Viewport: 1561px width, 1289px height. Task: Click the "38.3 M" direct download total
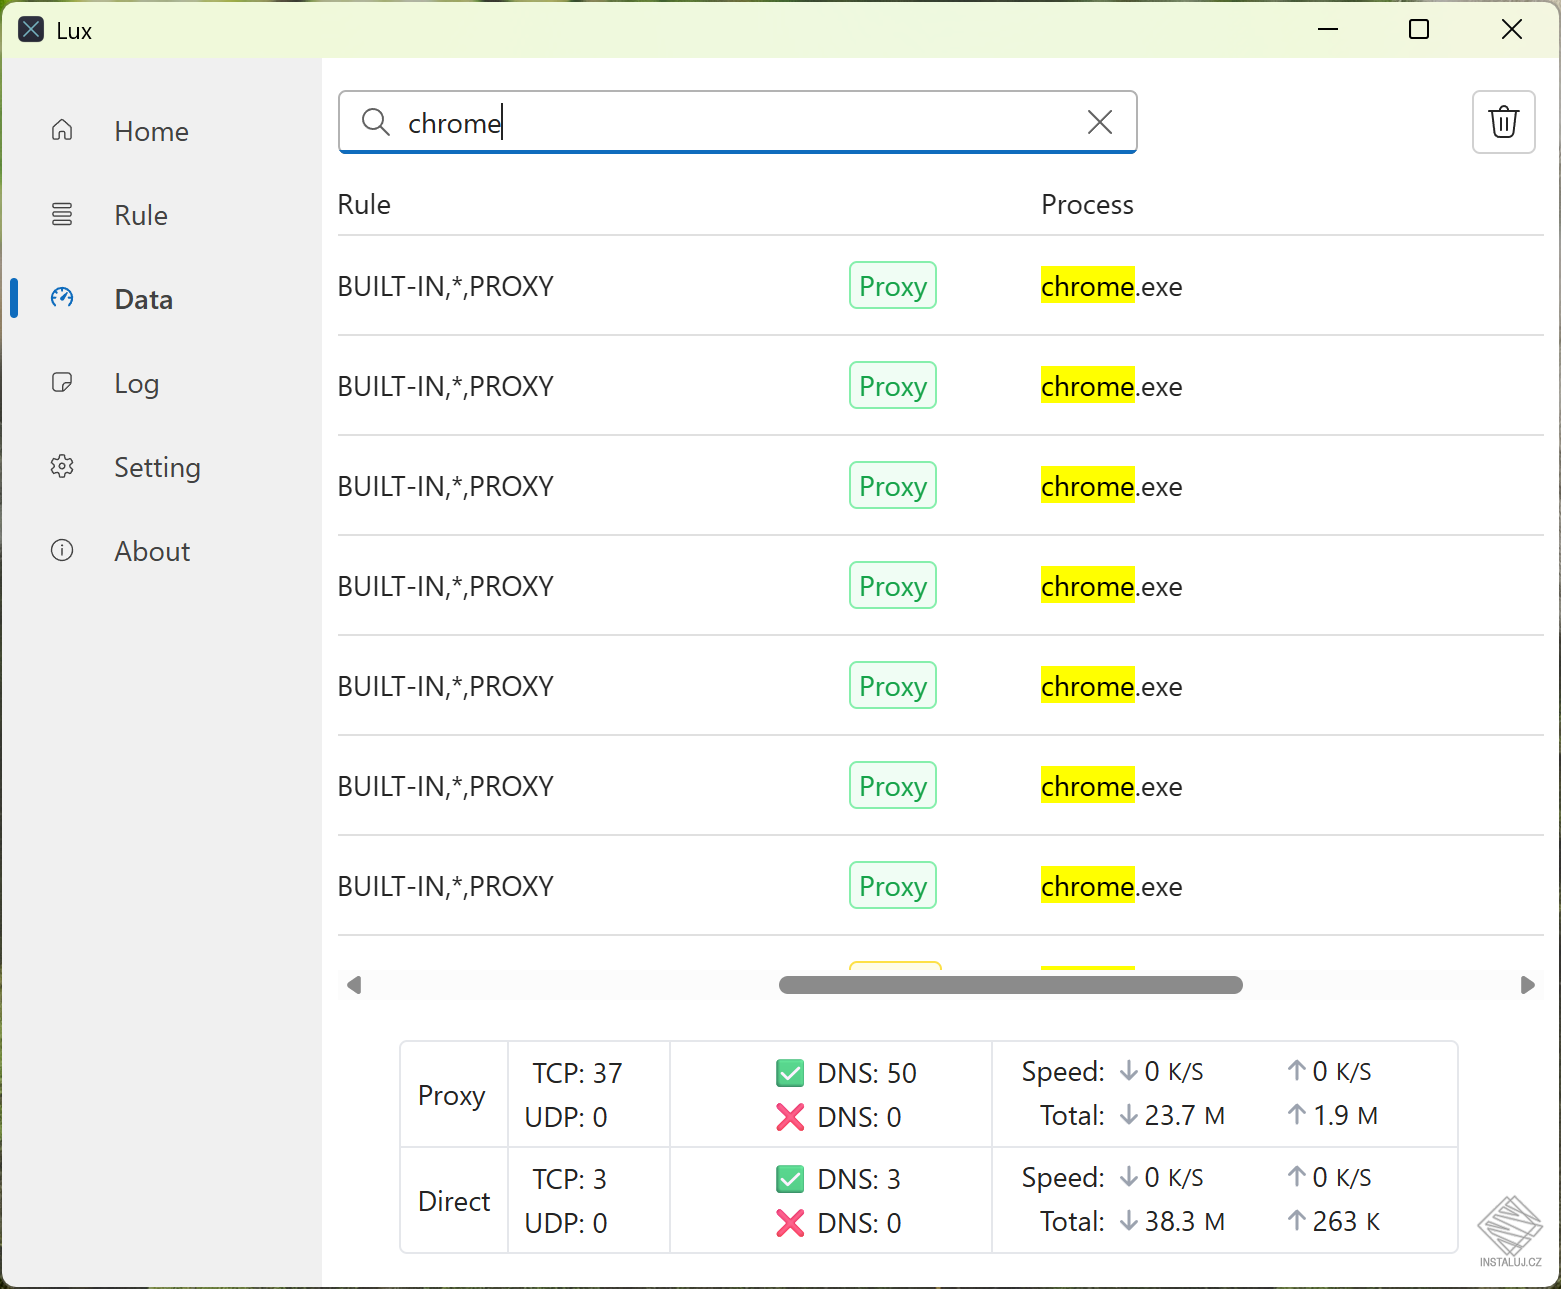click(x=1184, y=1221)
